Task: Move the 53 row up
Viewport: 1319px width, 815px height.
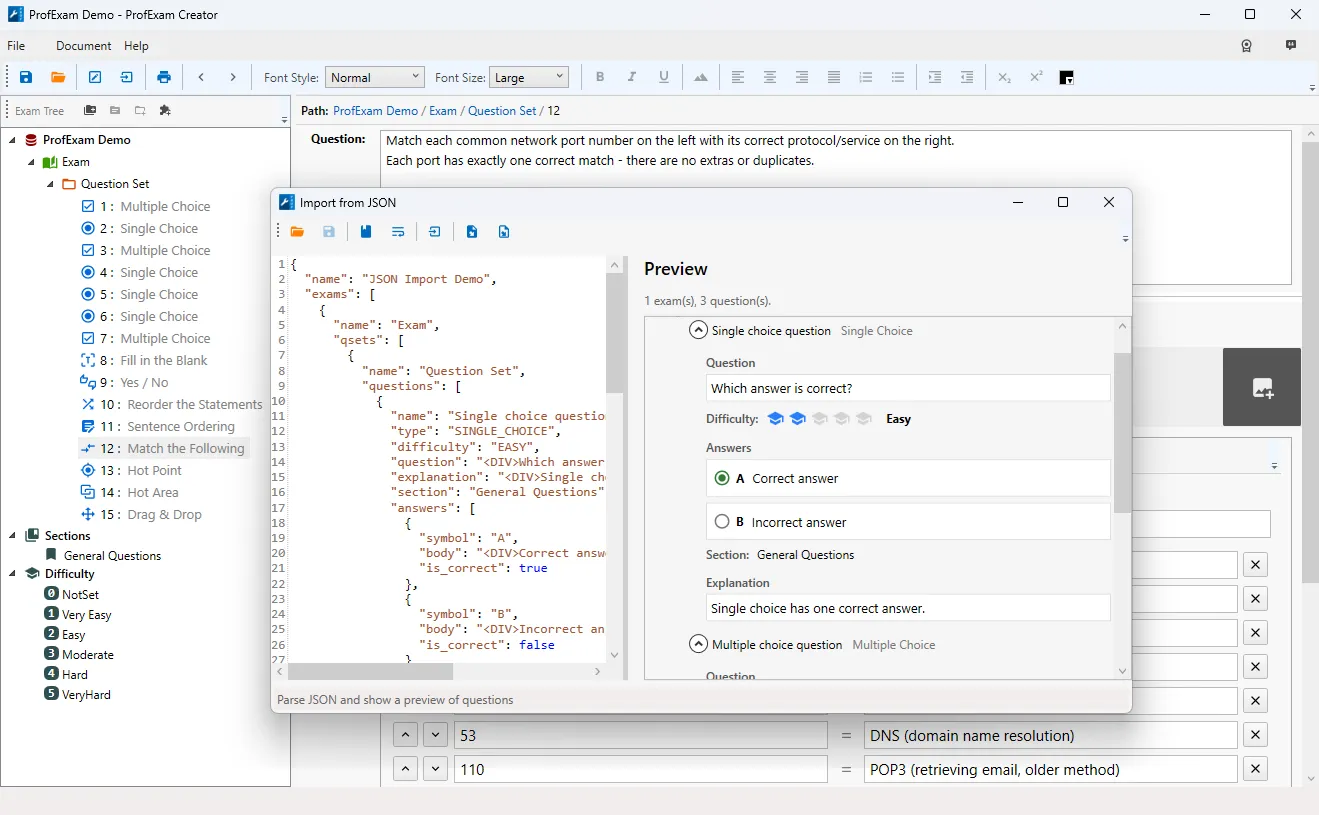Action: click(404, 735)
